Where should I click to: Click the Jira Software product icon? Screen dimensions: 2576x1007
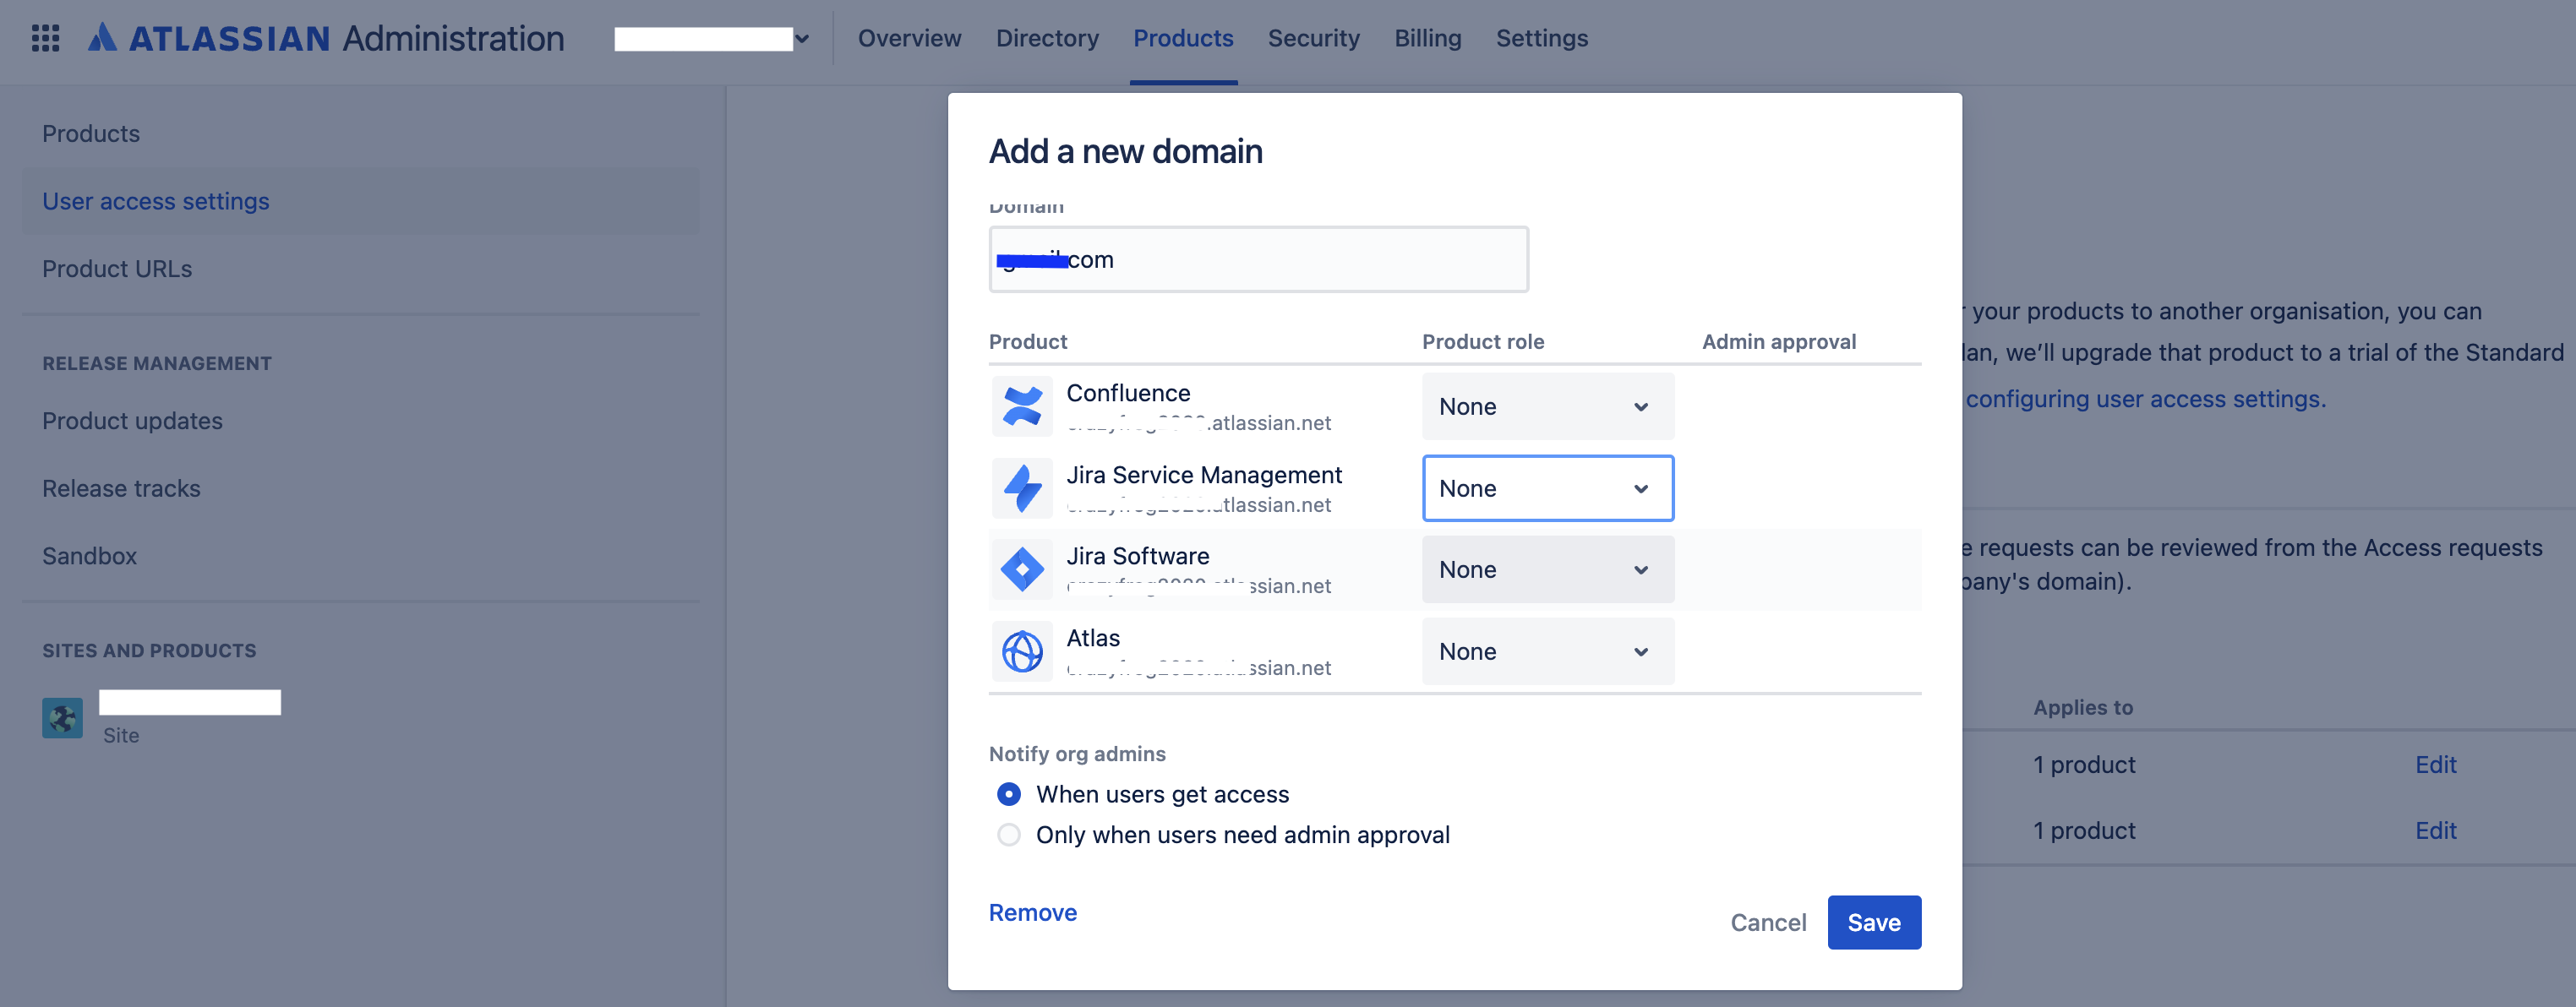pyautogui.click(x=1022, y=570)
